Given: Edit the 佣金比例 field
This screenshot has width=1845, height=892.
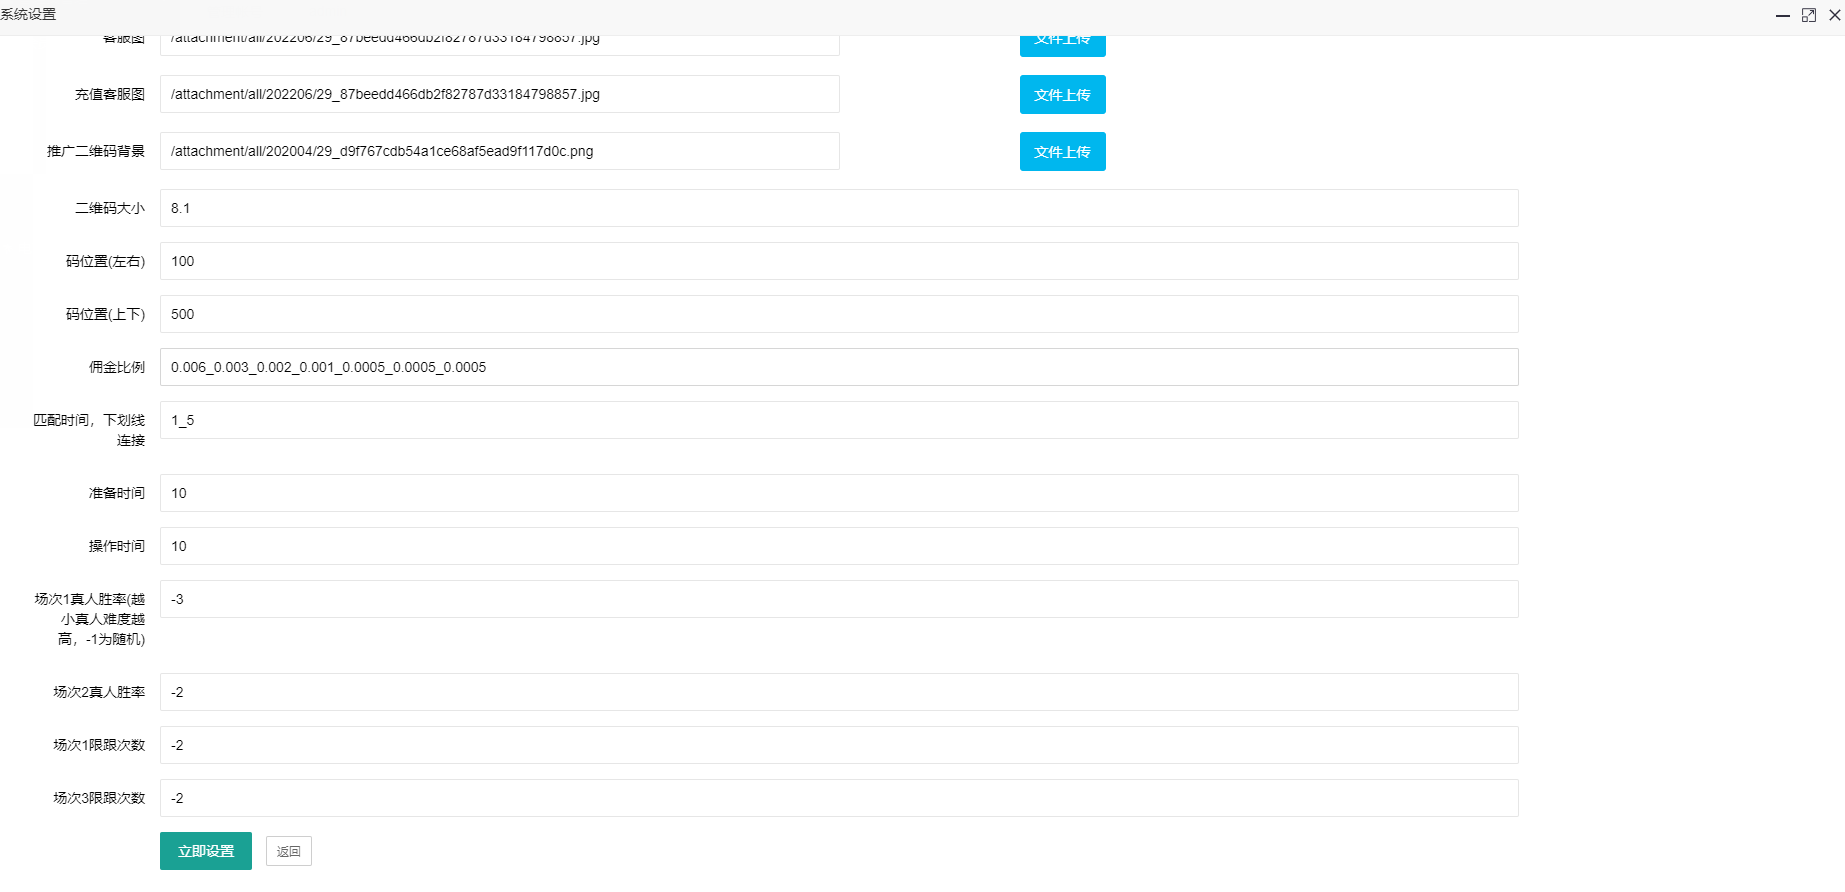Looking at the screenshot, I should (x=838, y=367).
